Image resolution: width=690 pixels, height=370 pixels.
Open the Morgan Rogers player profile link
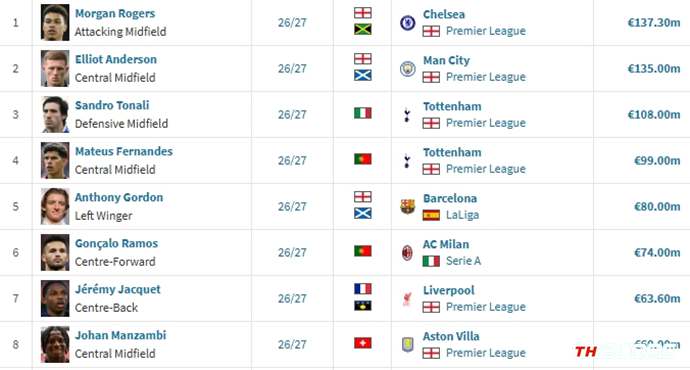pyautogui.click(x=115, y=14)
